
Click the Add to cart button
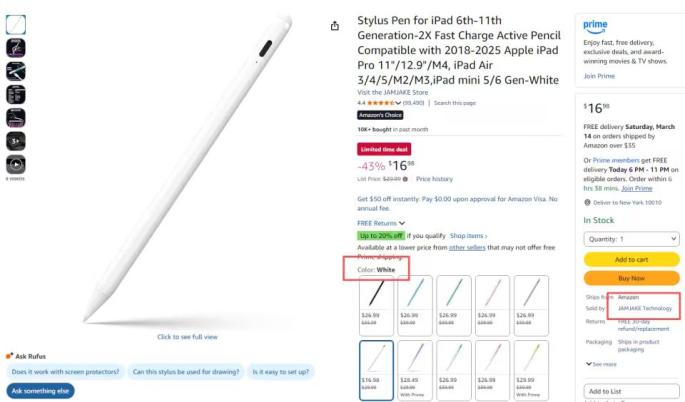(631, 260)
